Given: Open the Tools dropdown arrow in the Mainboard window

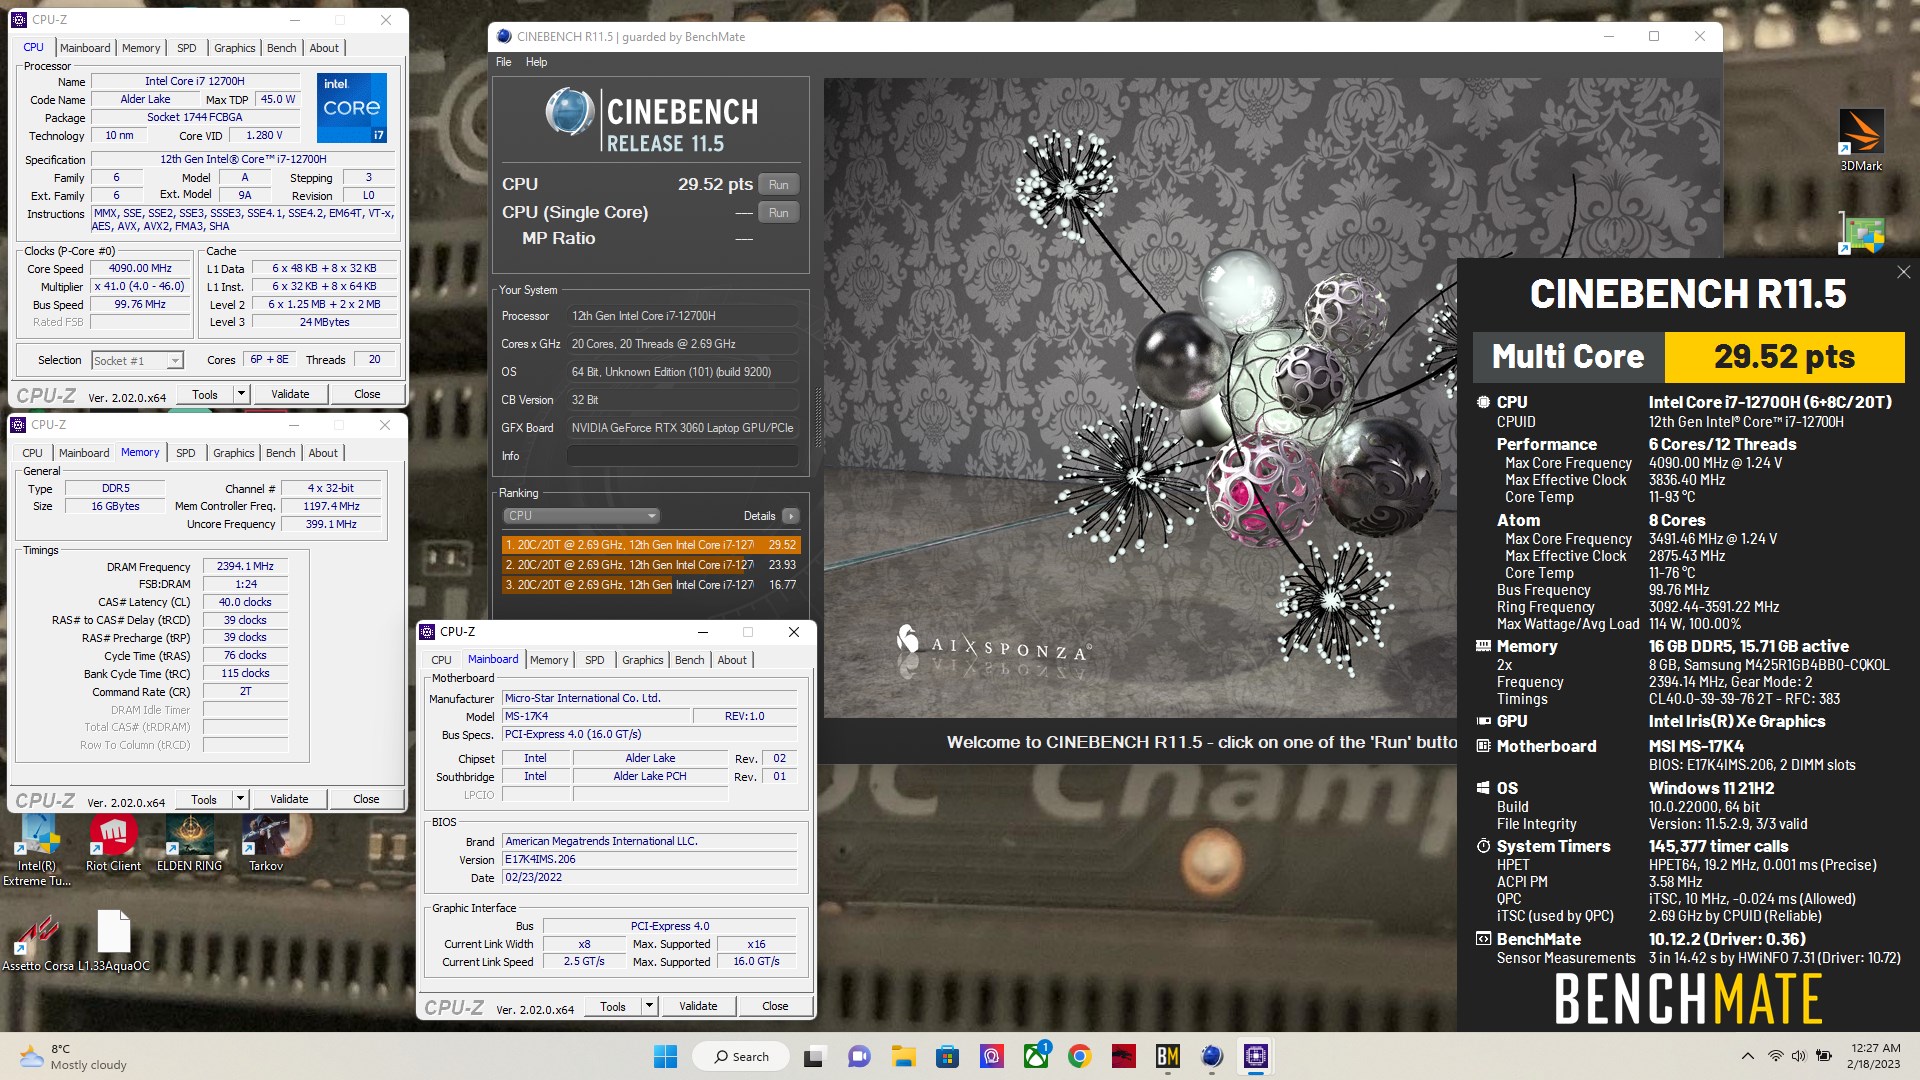Looking at the screenshot, I should click(x=649, y=1006).
